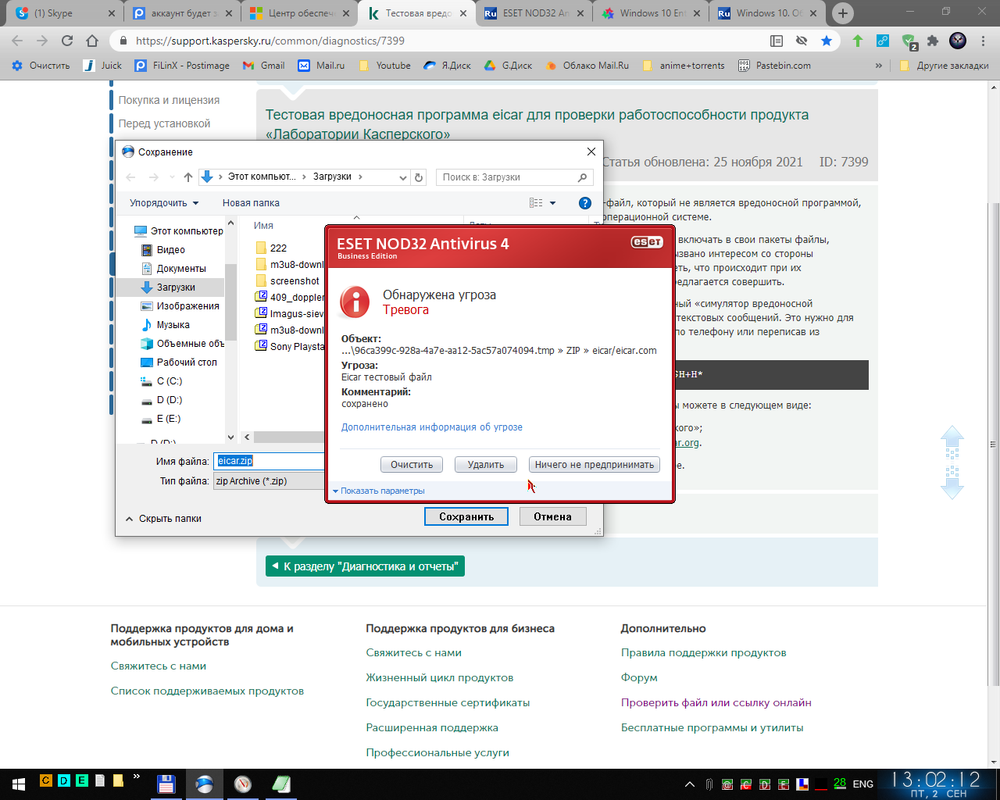This screenshot has width=1000, height=800.
Task: Select Документы in folder tree
Action: (x=181, y=269)
